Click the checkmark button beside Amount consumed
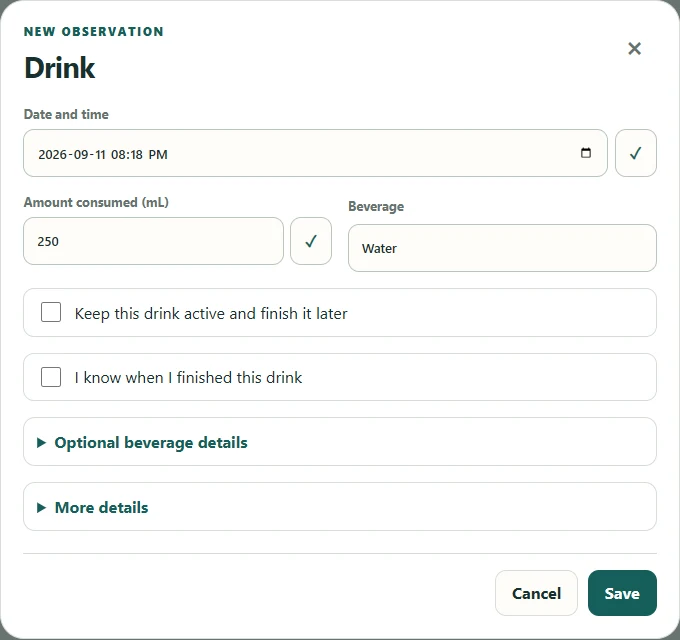Screen dimensions: 680x640 point(311,241)
